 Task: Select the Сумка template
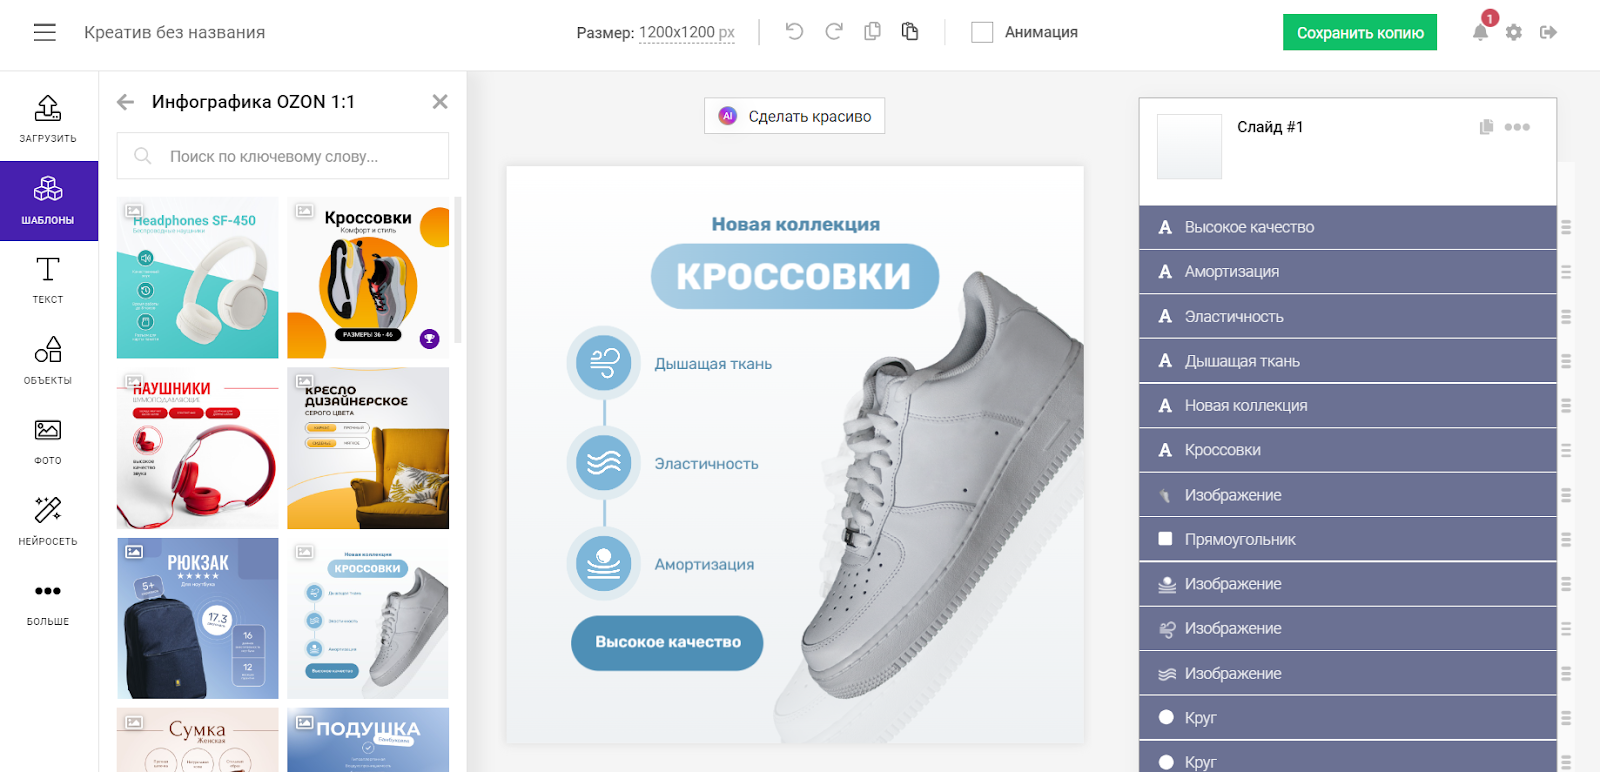pos(198,740)
